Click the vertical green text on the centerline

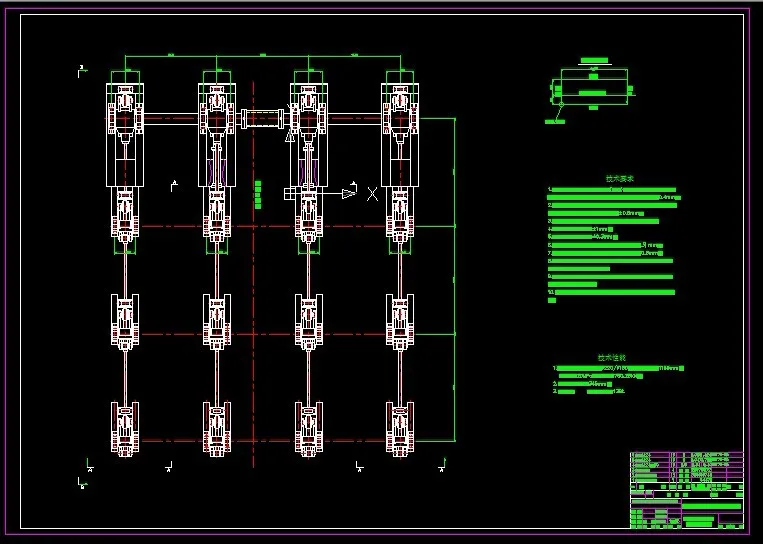(x=258, y=195)
